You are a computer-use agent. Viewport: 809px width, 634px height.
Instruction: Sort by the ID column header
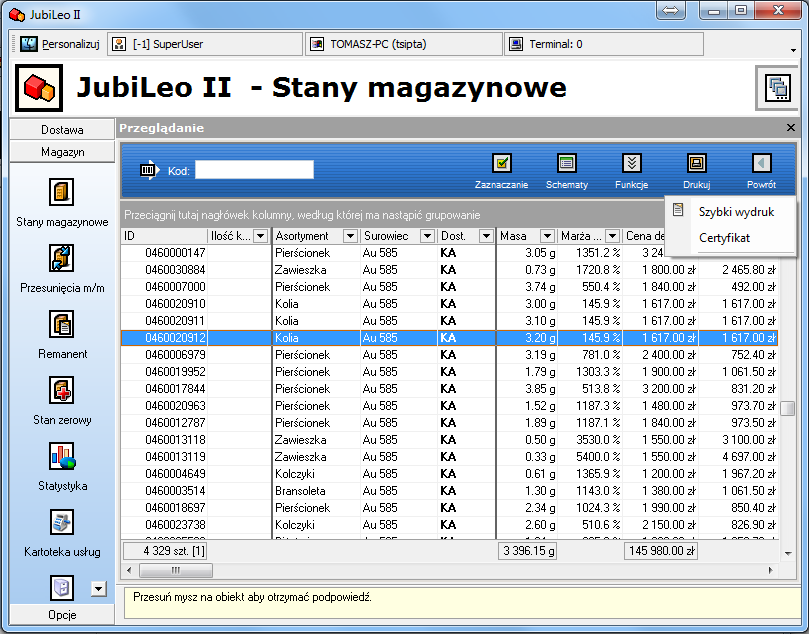coord(164,236)
